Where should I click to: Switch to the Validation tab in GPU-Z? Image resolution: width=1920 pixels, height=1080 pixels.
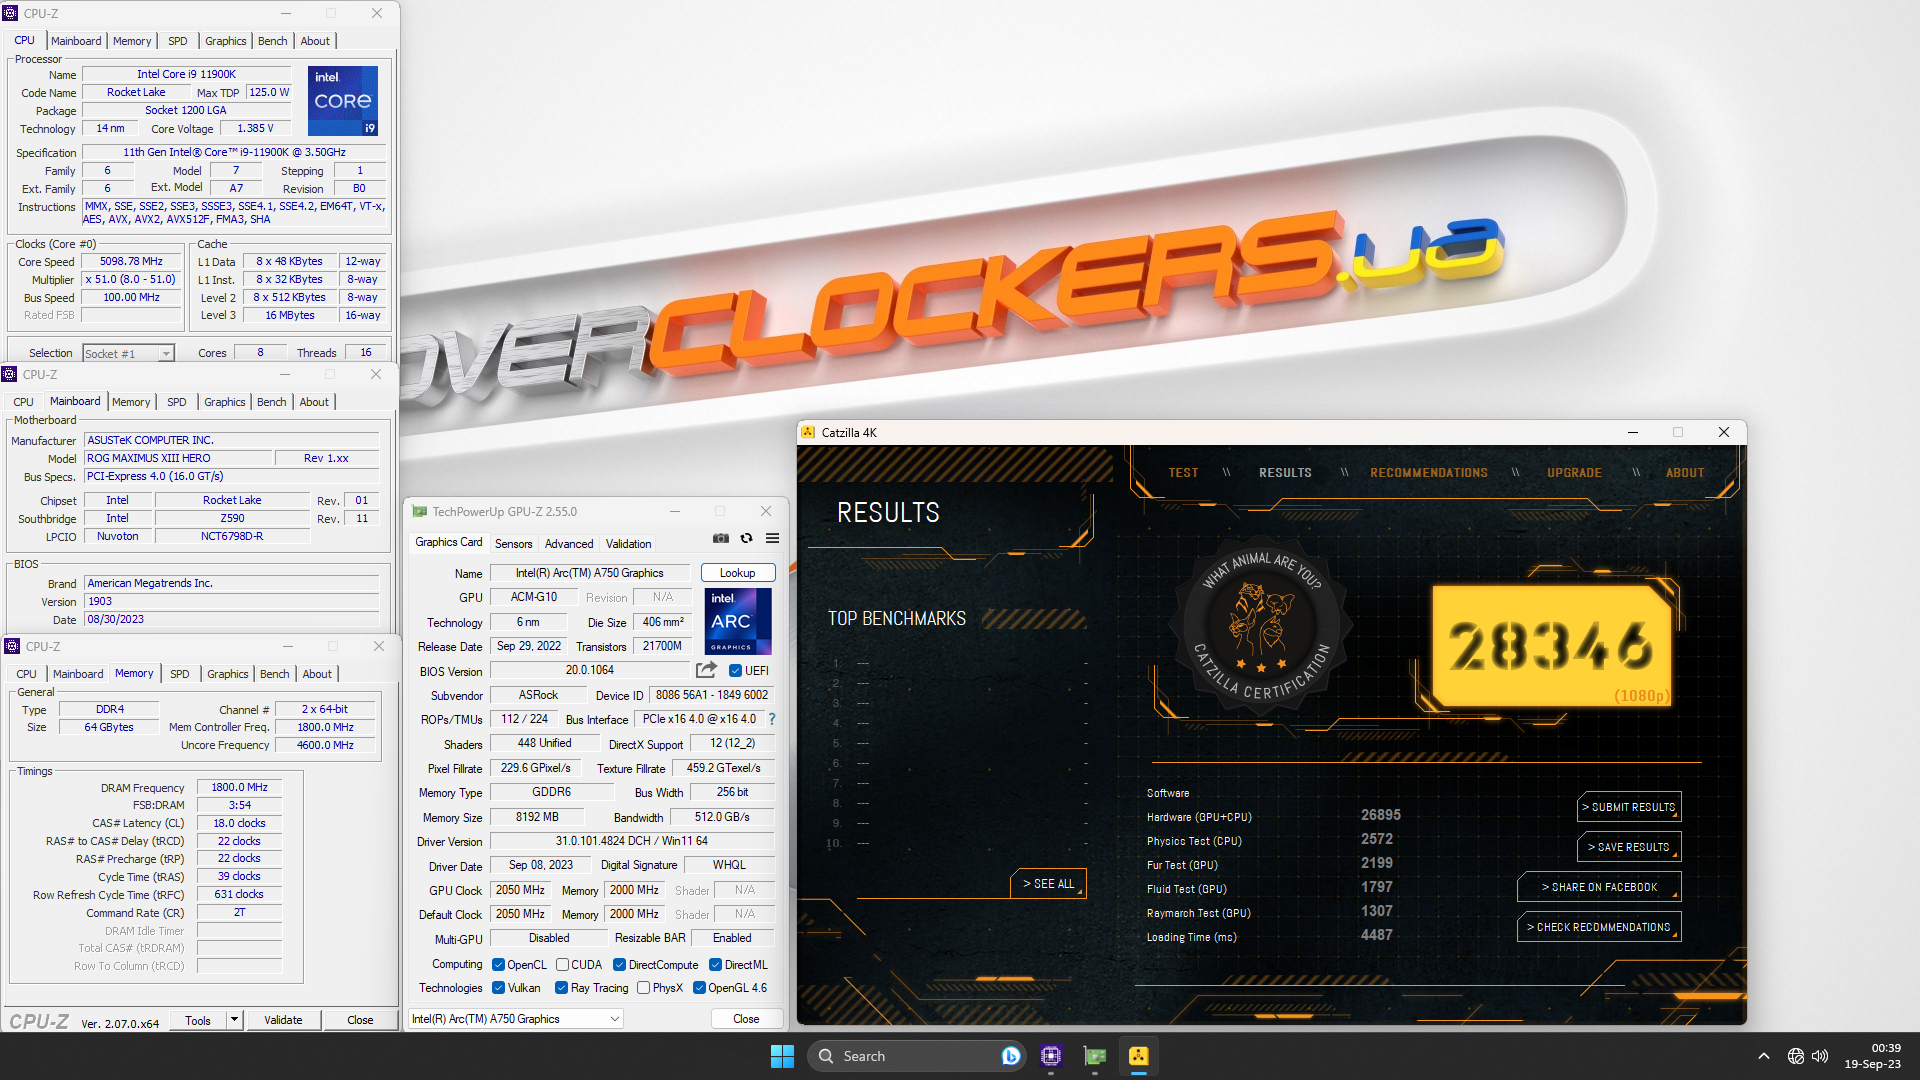[x=628, y=544]
